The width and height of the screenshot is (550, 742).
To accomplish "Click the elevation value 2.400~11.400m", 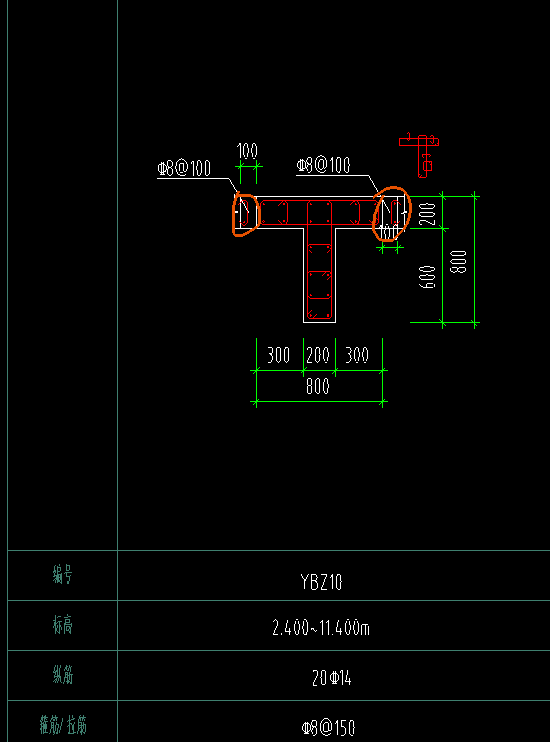I will coord(321,628).
